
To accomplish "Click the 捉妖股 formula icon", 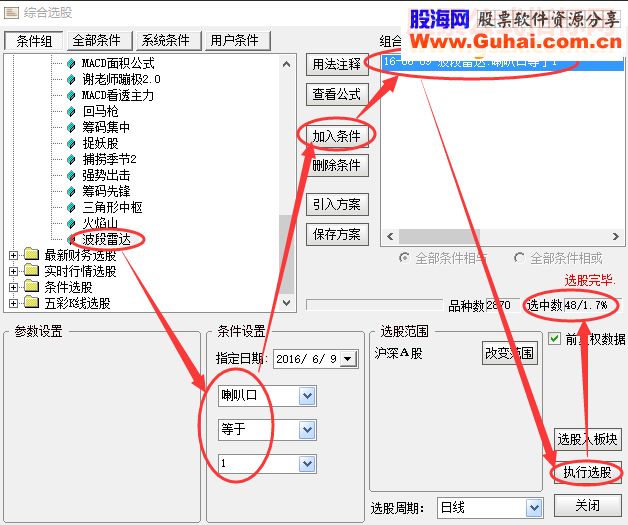I will pyautogui.click(x=71, y=143).
